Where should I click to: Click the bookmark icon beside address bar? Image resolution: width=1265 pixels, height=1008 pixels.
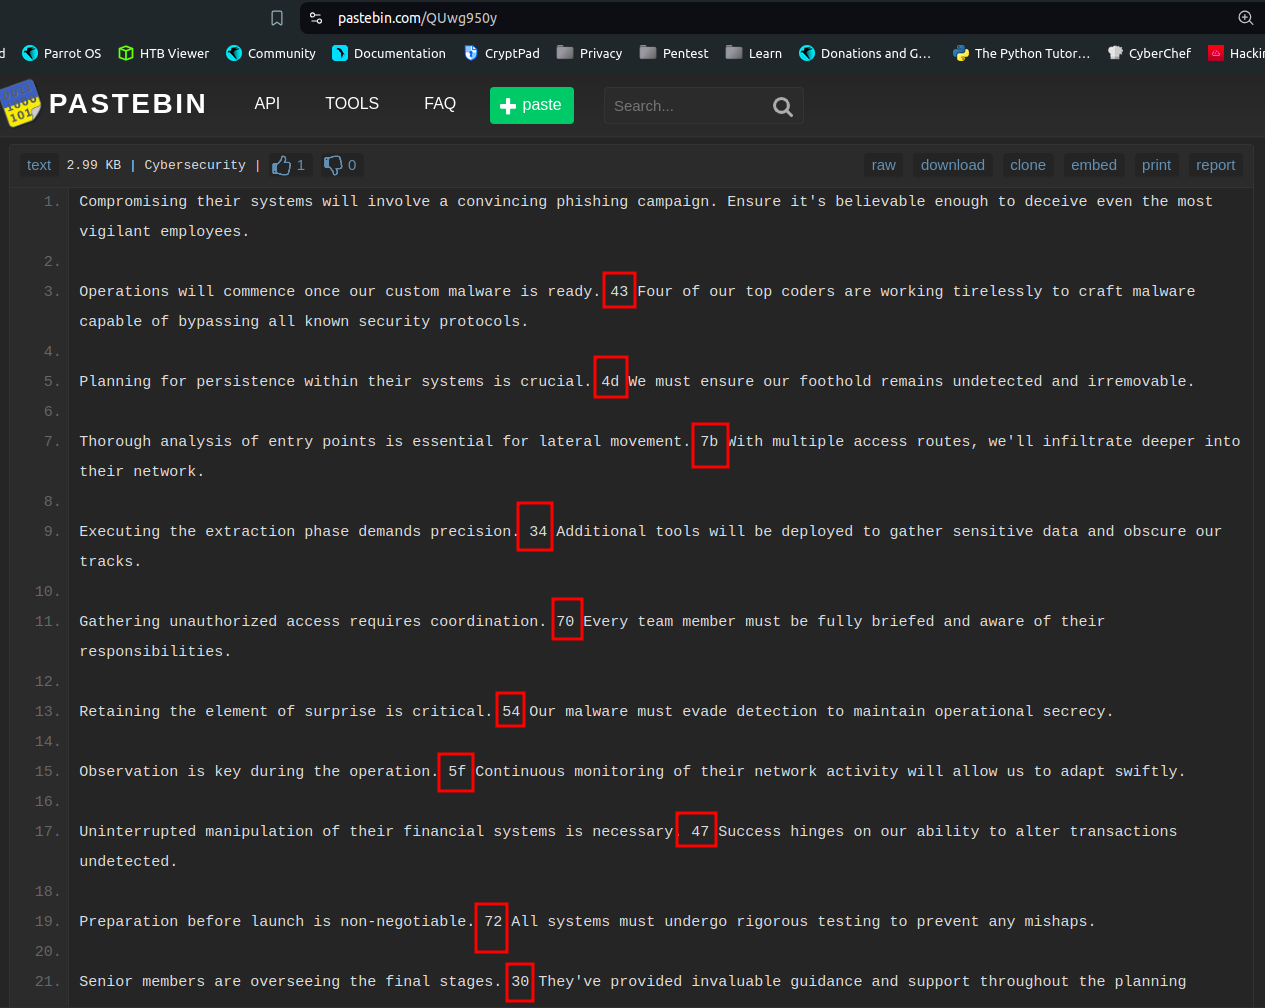coord(277,18)
